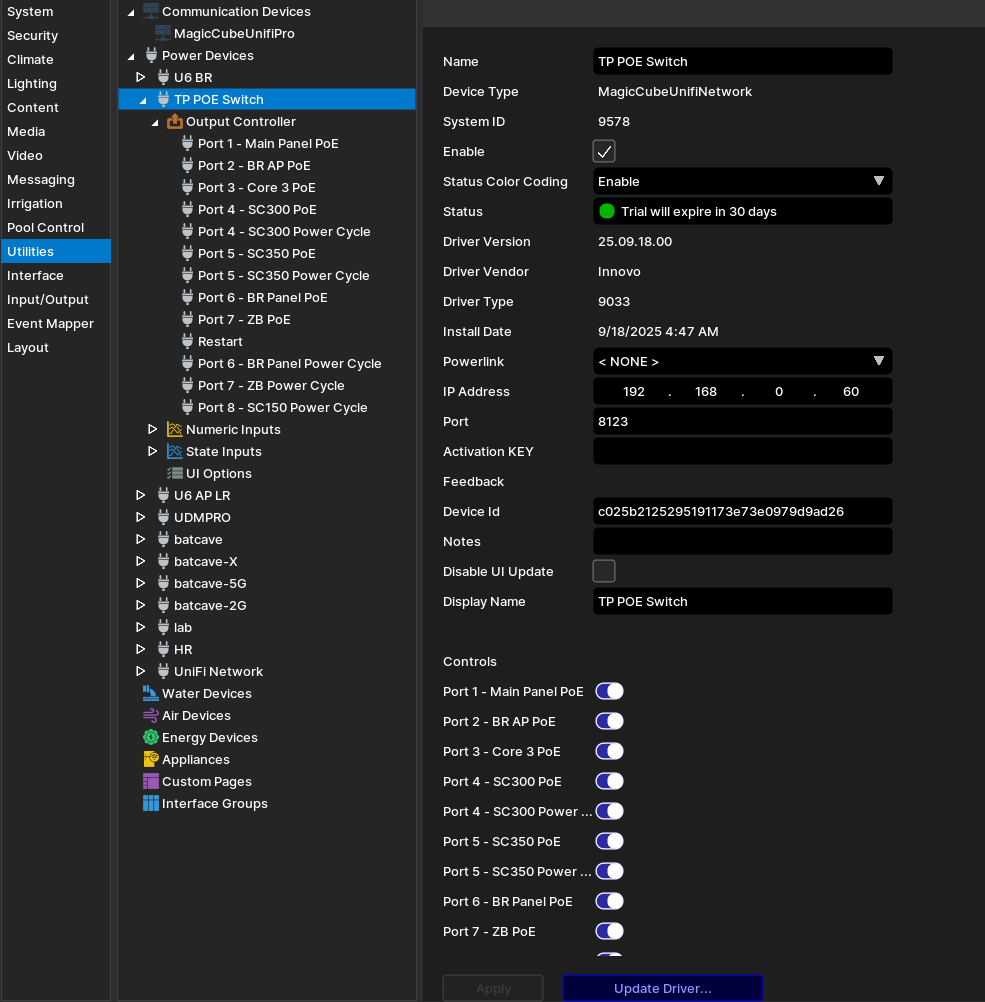Open the Custom Pages icon
Image resolution: width=985 pixels, height=1002 pixels.
[x=151, y=781]
